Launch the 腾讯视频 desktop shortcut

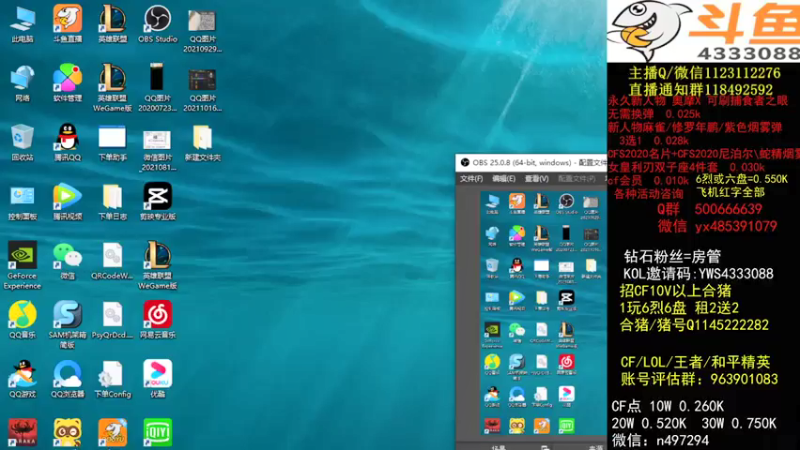[x=67, y=203]
